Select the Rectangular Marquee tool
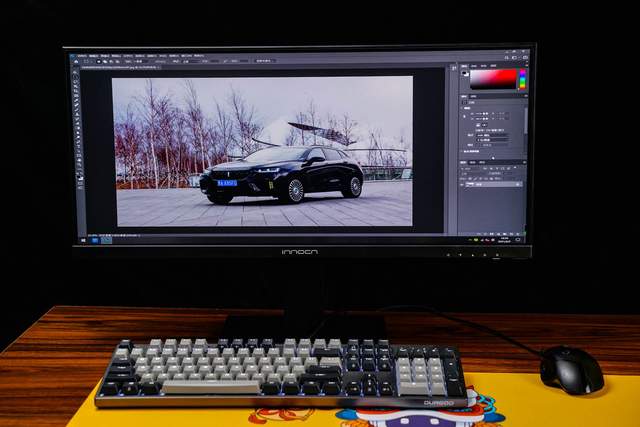 (76, 77)
